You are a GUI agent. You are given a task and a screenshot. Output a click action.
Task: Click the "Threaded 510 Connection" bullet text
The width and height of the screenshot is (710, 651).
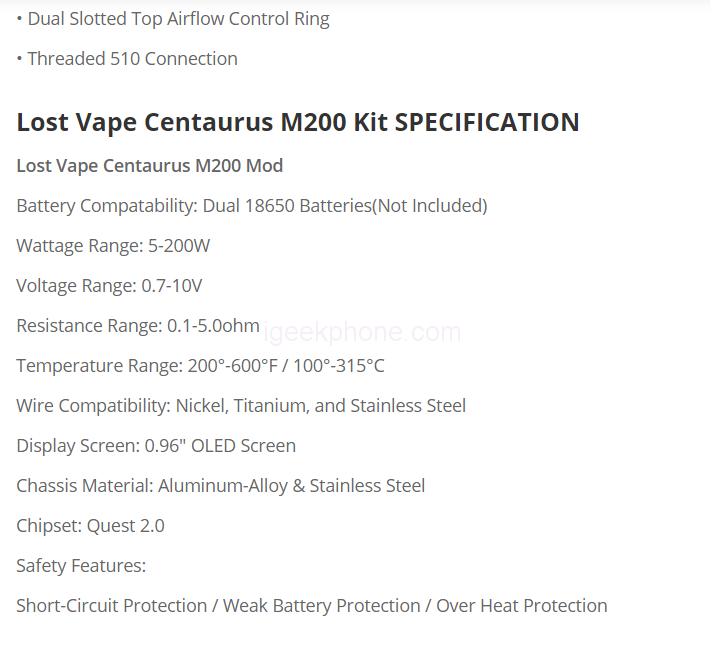[x=132, y=59]
